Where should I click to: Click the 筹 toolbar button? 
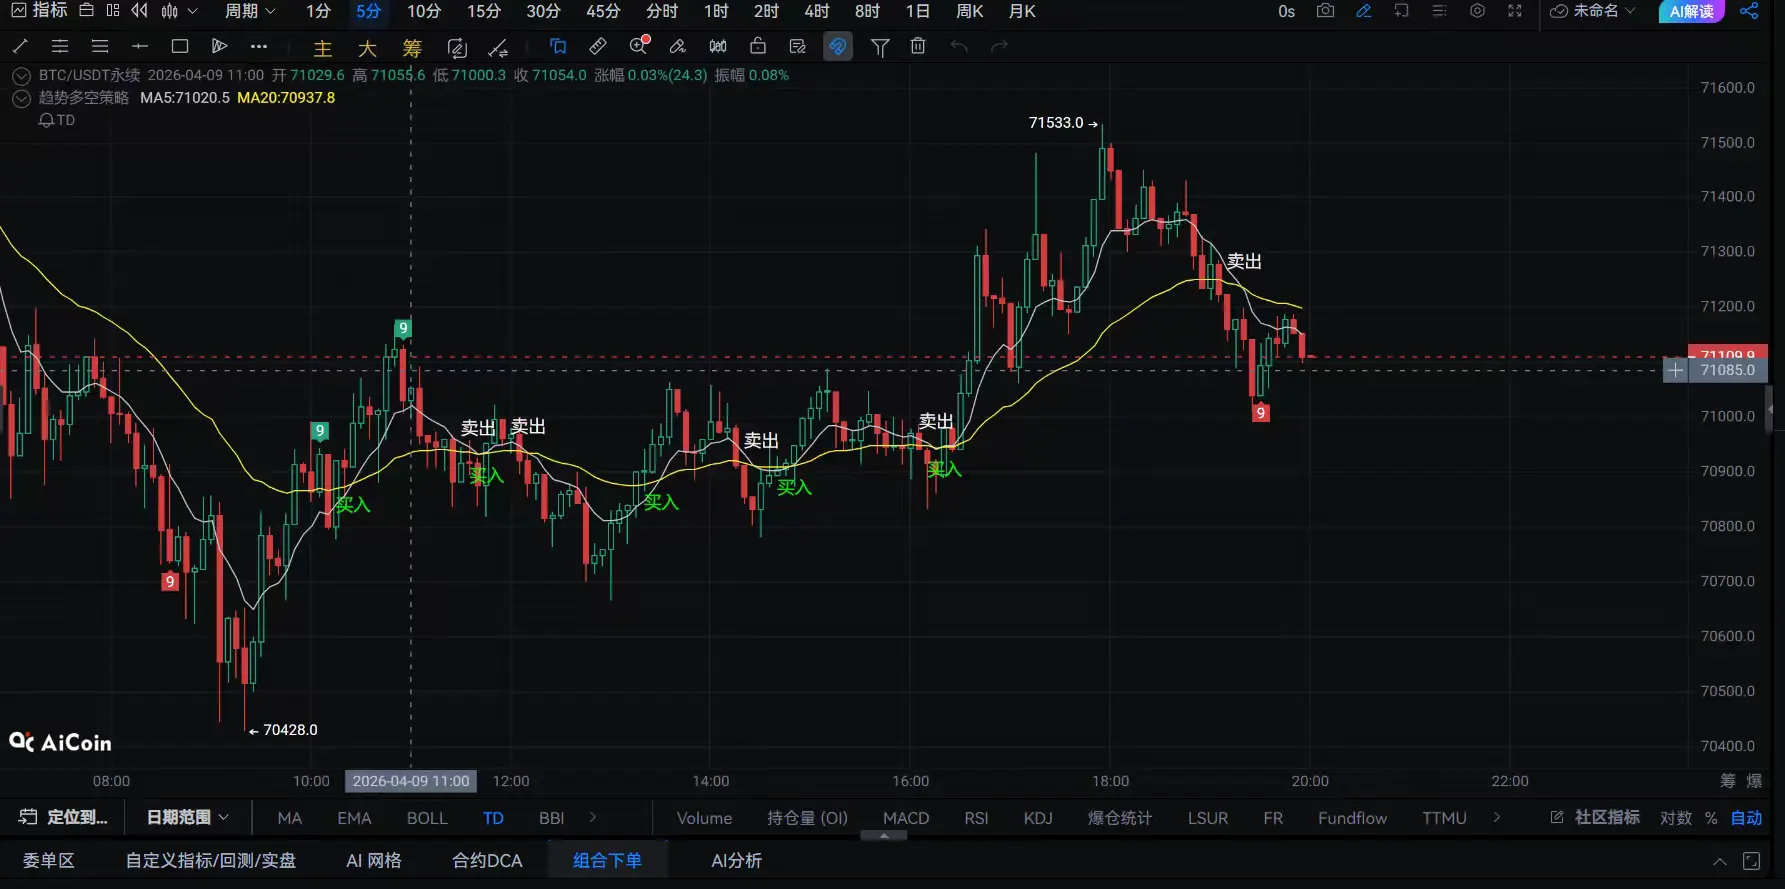412,48
